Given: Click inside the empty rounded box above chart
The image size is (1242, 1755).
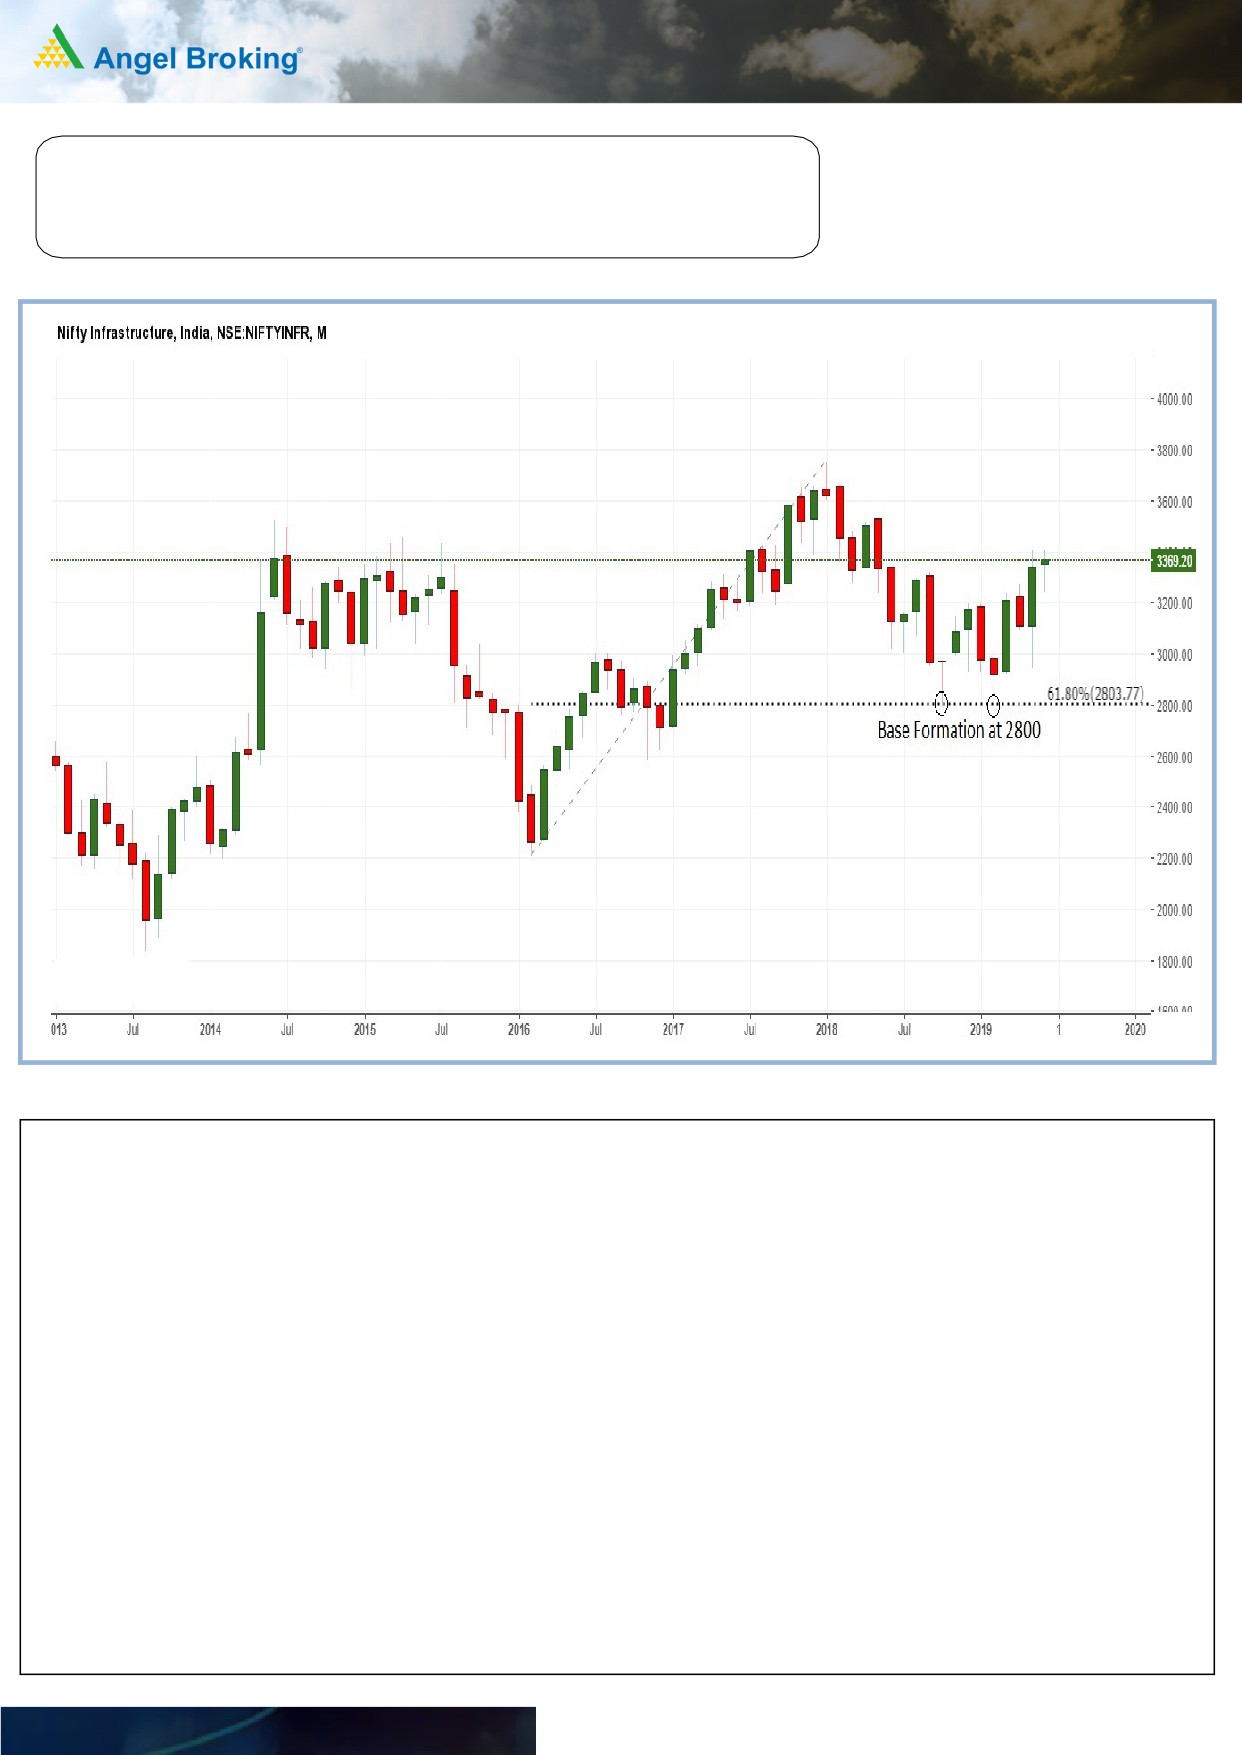Looking at the screenshot, I should (427, 197).
